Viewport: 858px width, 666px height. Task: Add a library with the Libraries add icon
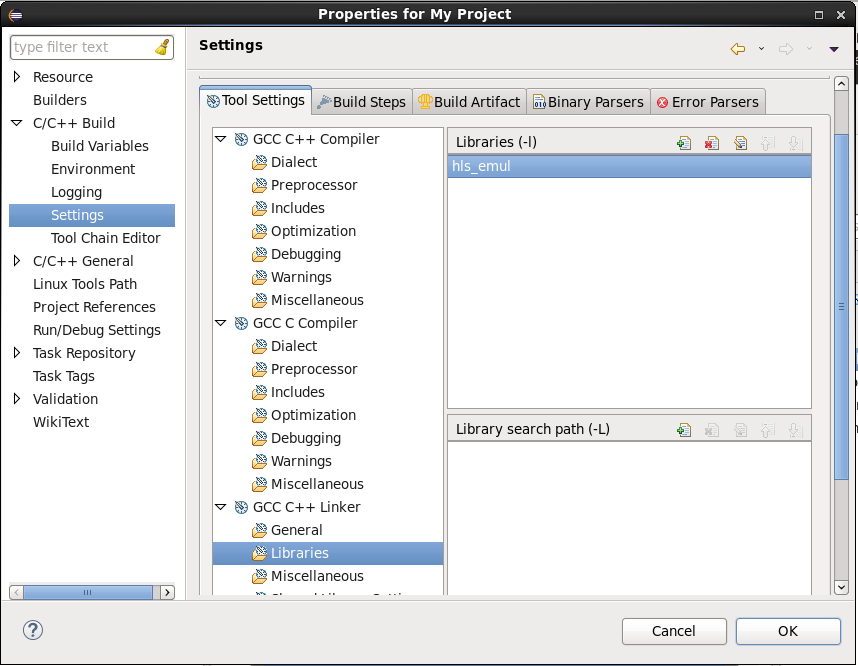click(683, 143)
